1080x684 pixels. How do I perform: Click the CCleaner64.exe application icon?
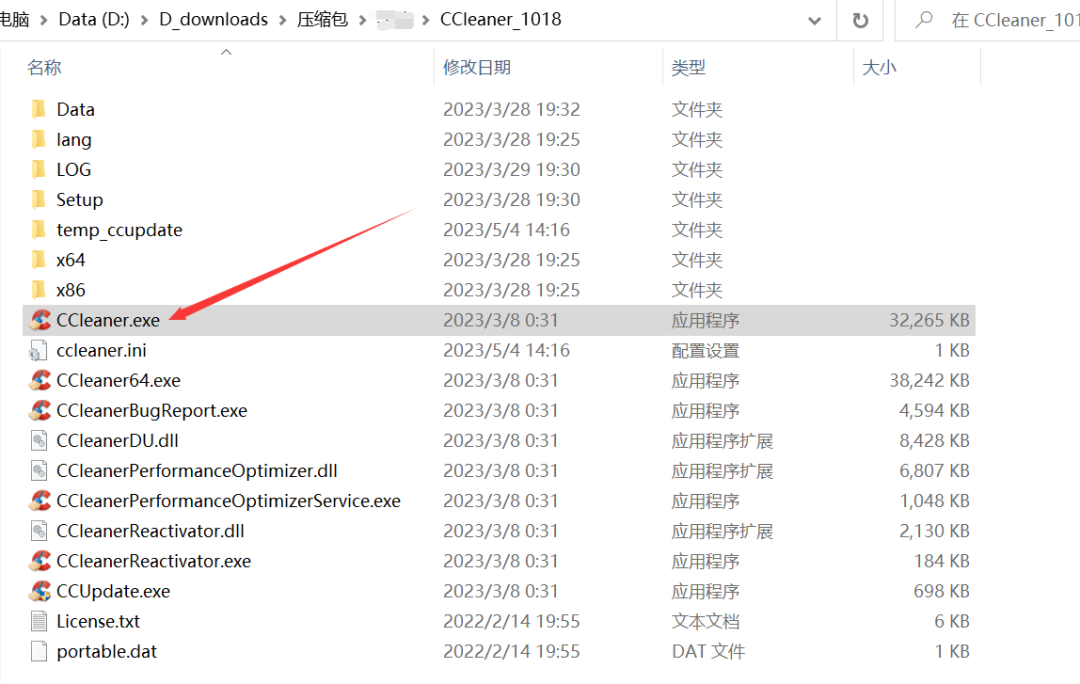coord(39,380)
